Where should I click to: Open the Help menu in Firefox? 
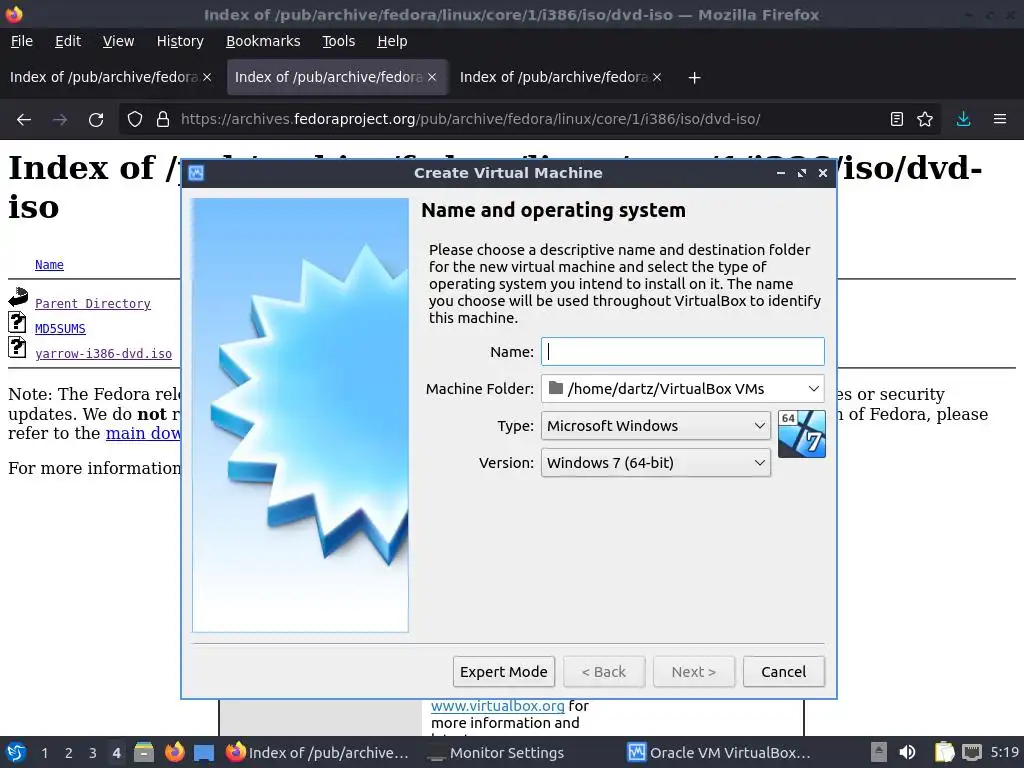392,41
